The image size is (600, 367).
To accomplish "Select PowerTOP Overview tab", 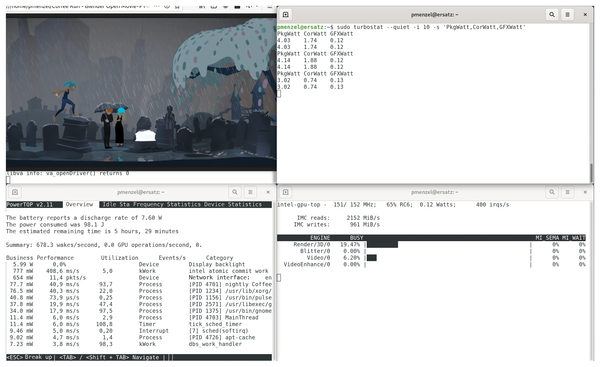I will 79,205.
